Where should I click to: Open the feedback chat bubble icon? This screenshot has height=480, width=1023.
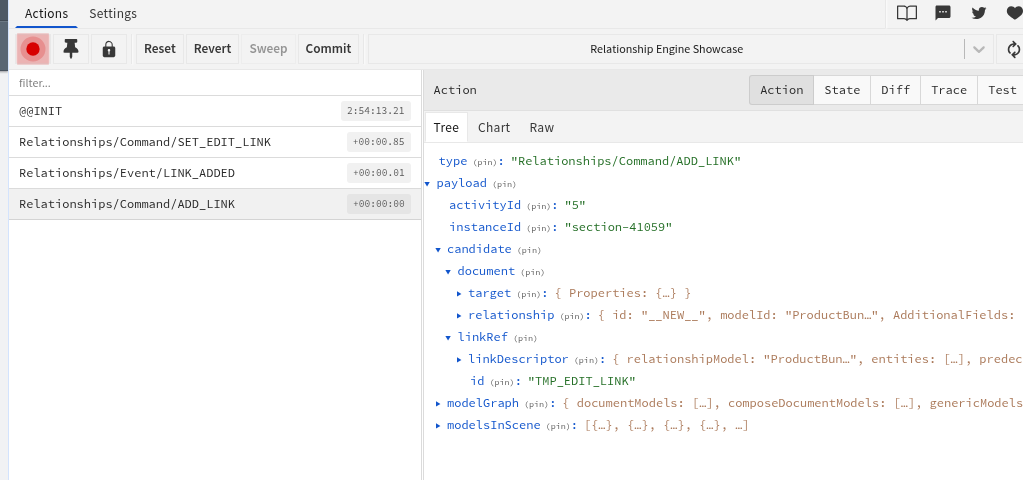coord(943,13)
